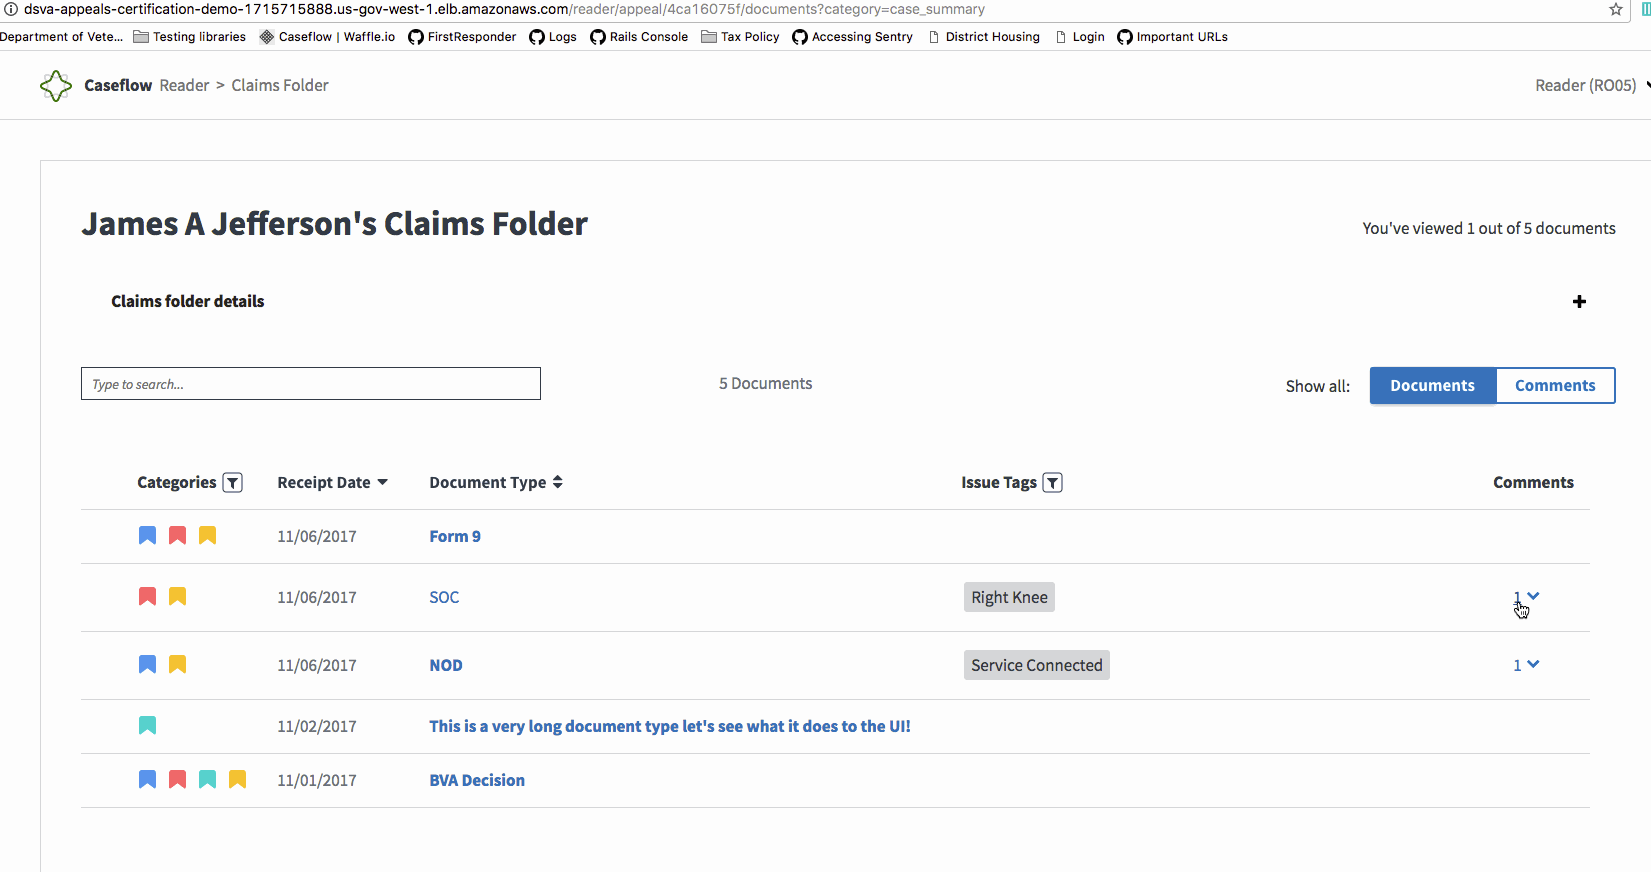The height and width of the screenshot is (872, 1651).
Task: Click blue bookmark in BVA Decision row
Action: click(147, 780)
